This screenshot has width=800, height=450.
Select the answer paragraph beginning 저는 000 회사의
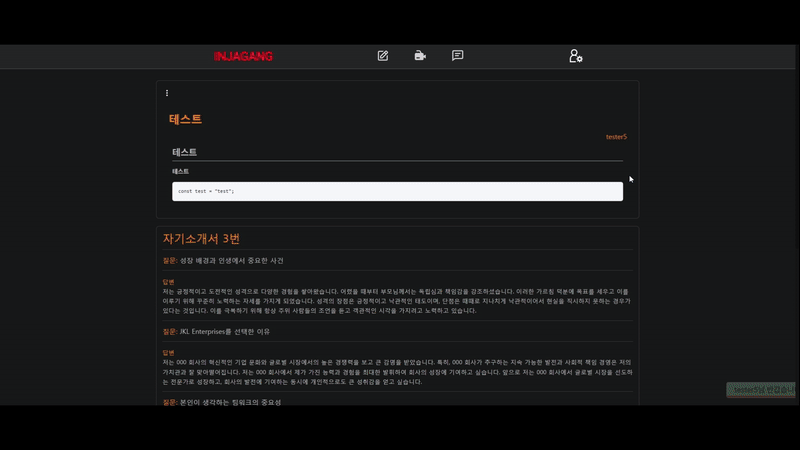pos(397,372)
